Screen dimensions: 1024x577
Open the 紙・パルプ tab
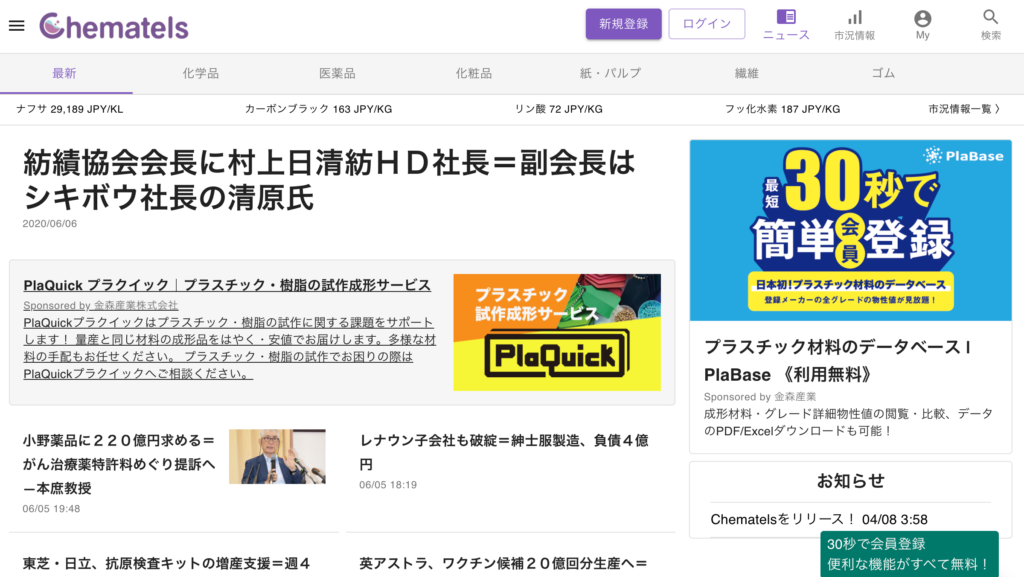(x=610, y=74)
